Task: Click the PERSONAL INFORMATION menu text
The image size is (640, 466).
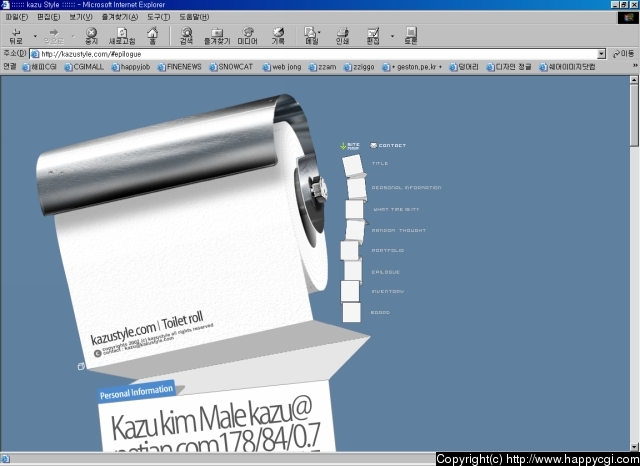Action: pyautogui.click(x=406, y=188)
